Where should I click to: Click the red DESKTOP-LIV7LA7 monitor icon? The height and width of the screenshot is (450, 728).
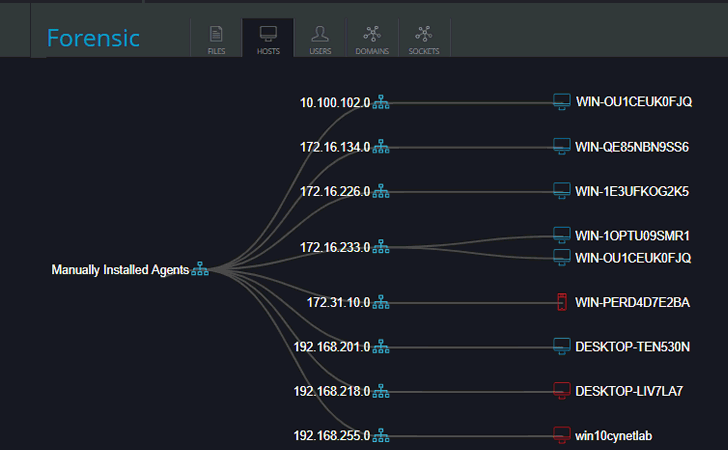point(562,391)
